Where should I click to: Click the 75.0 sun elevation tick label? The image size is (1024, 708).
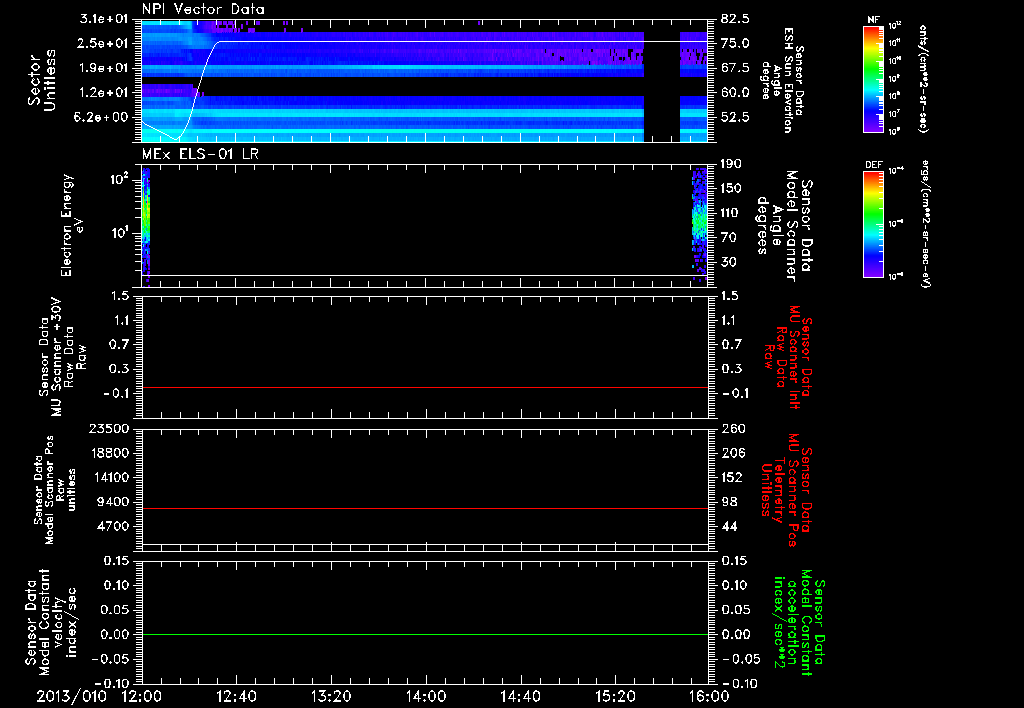(735, 43)
